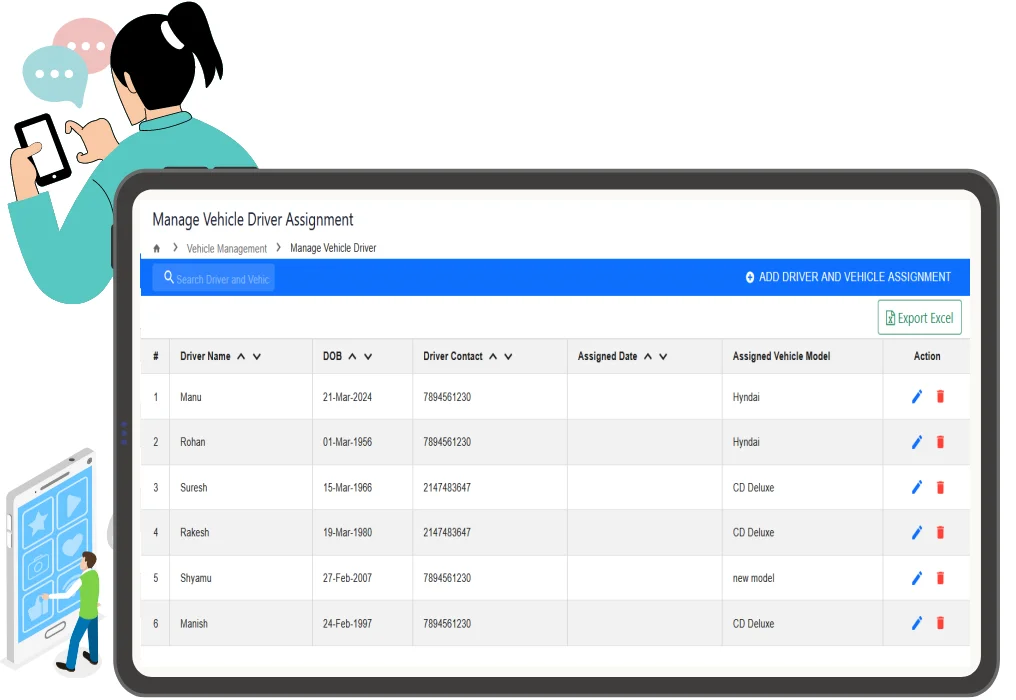This screenshot has width=1016, height=700.
Task: Click Hyndai model in Manu row
Action: coord(746,397)
